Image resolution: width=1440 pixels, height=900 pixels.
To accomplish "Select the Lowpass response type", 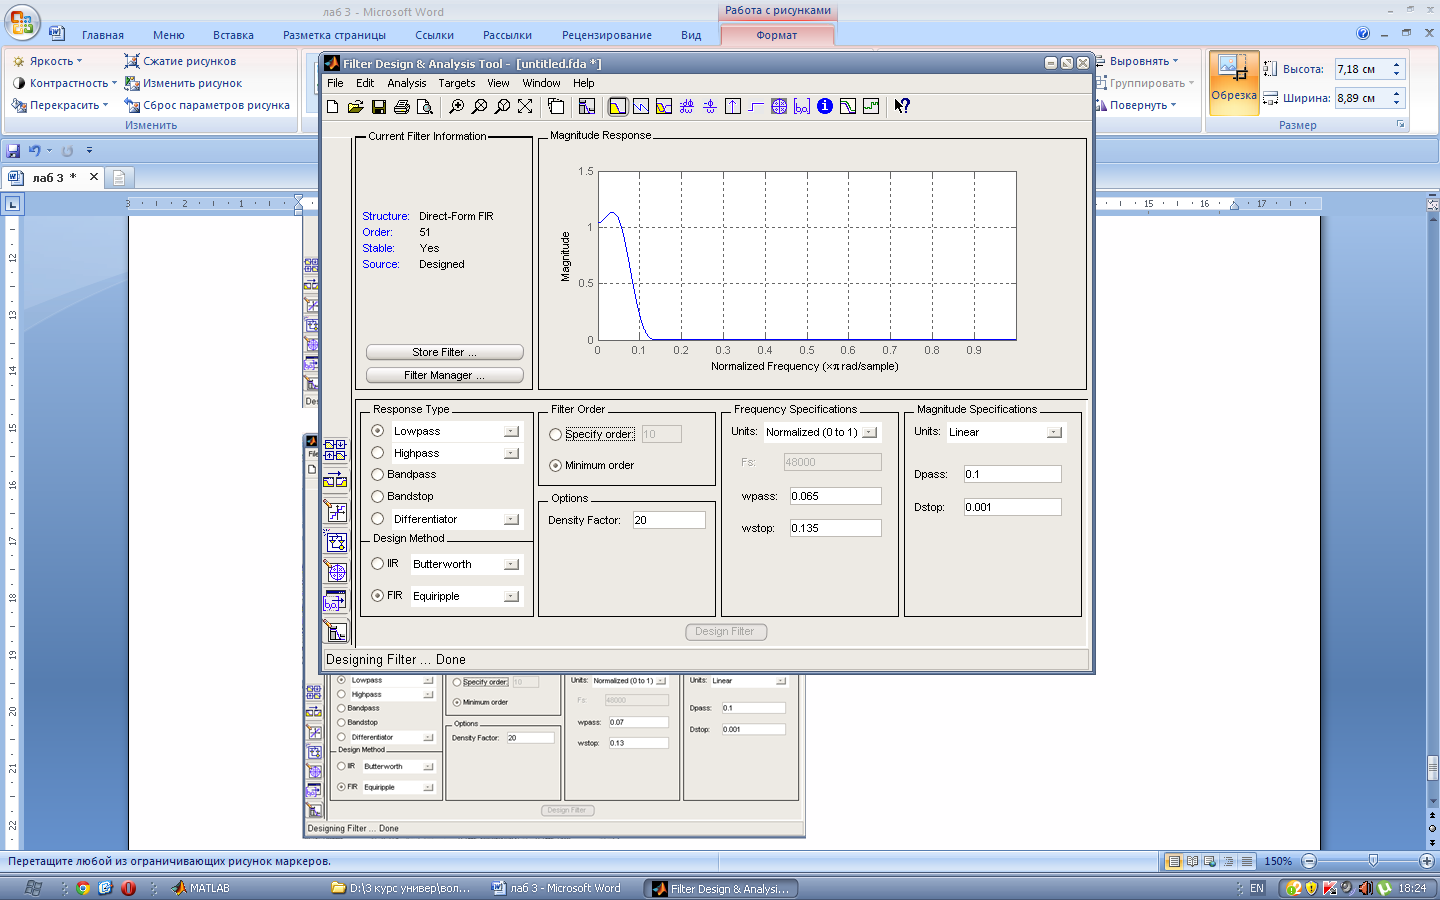I will coord(378,431).
